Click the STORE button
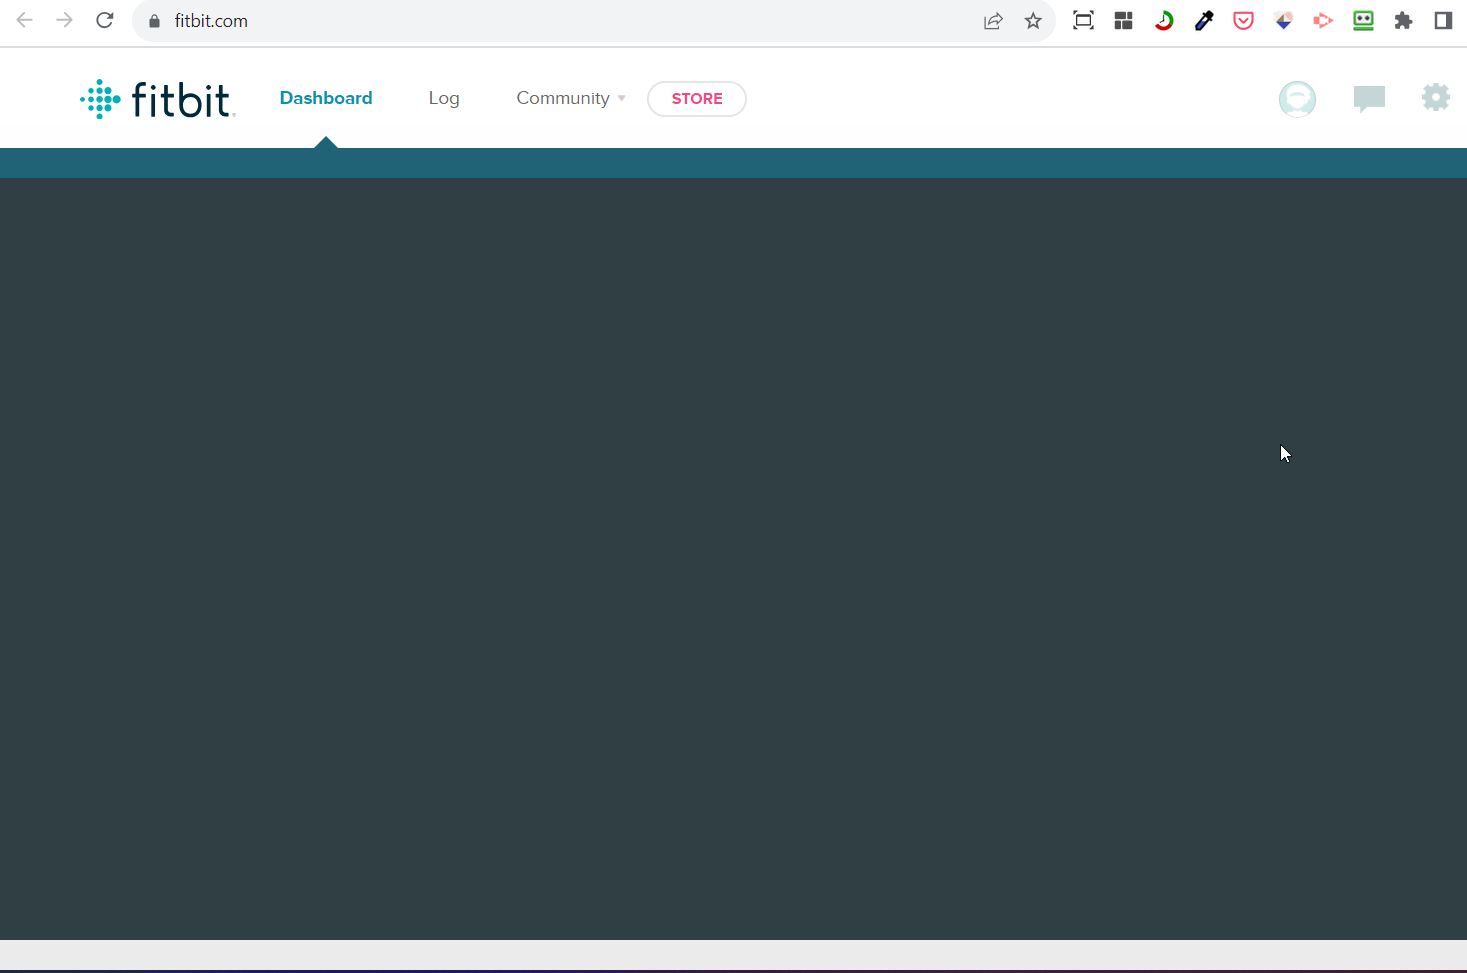Viewport: 1467px width, 973px height. pos(696,99)
